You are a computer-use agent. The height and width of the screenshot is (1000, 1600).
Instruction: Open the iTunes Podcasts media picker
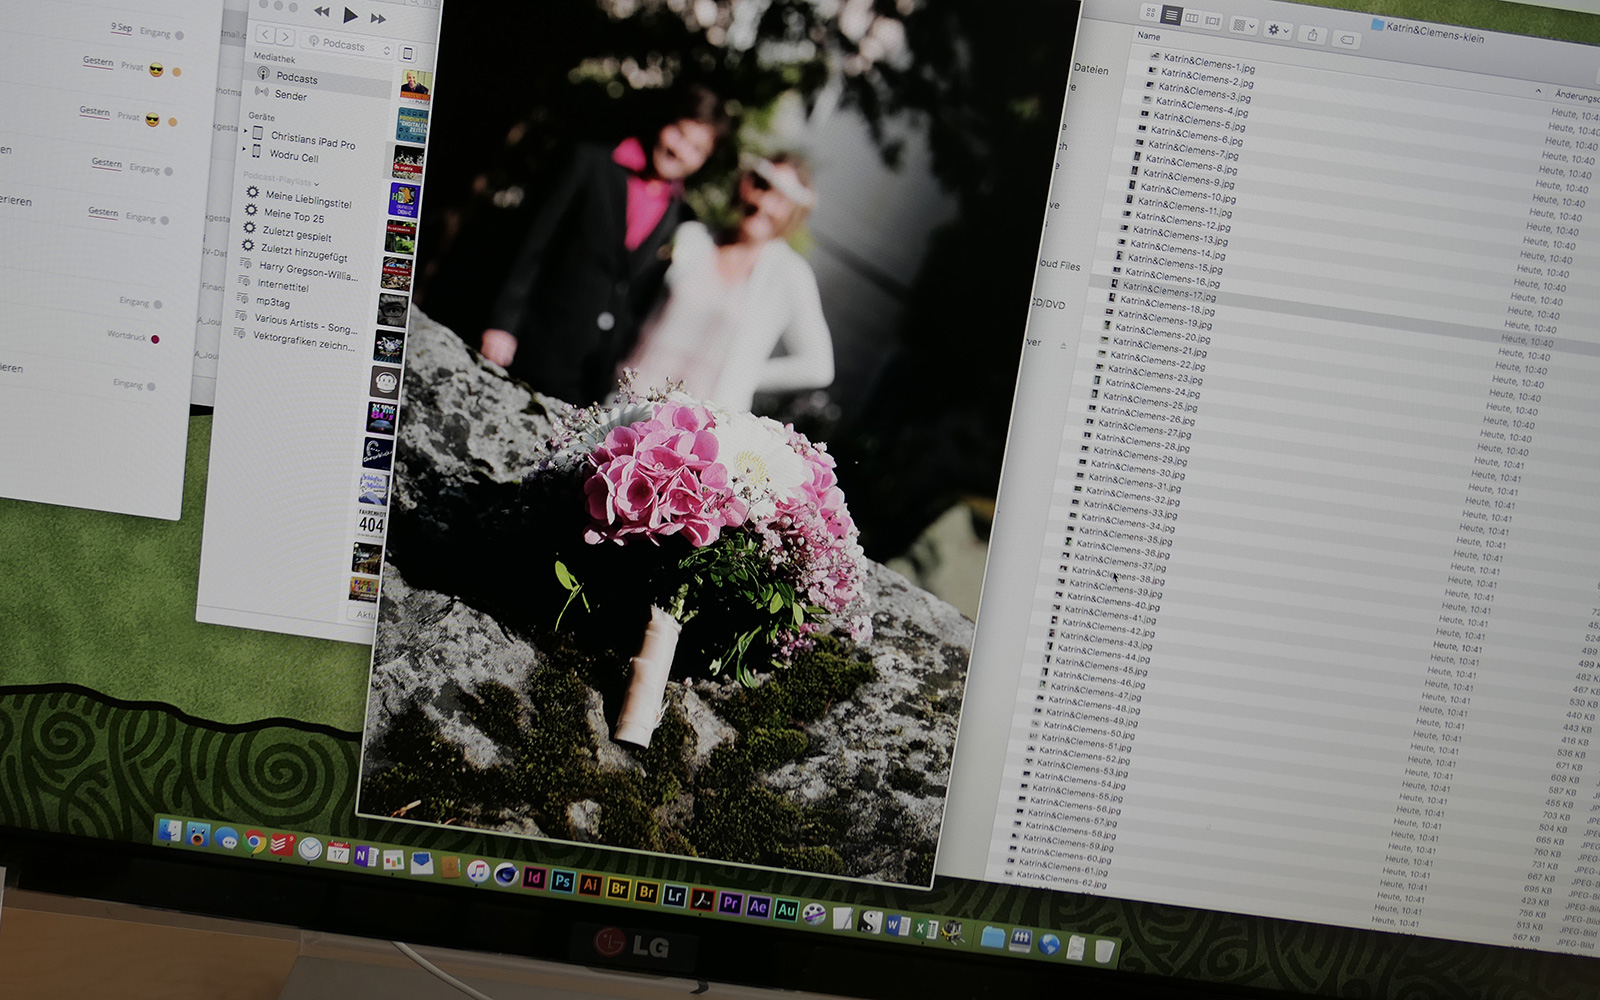click(348, 45)
